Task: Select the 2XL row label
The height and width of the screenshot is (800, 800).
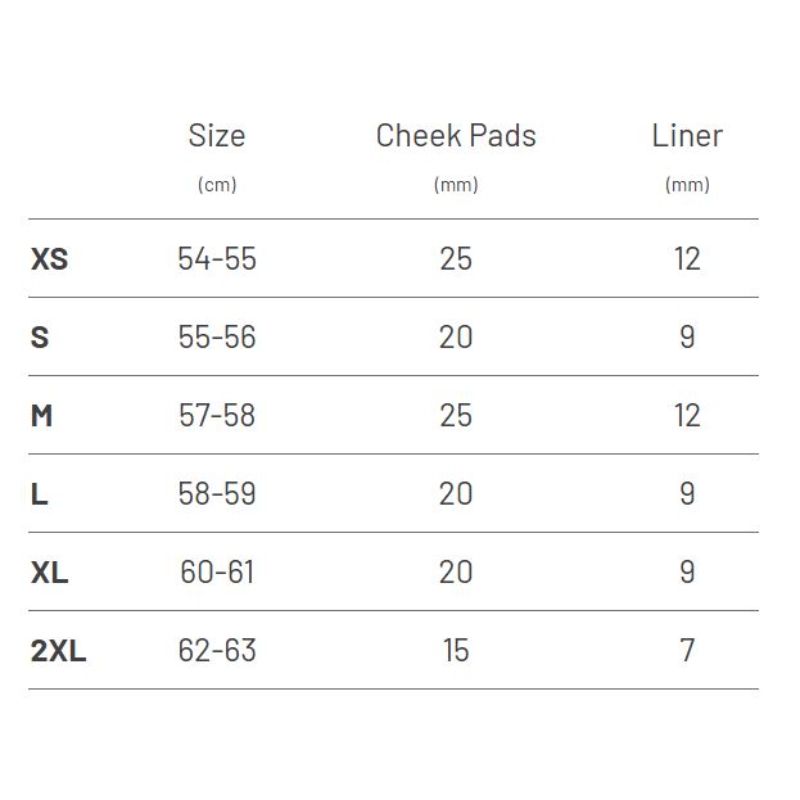Action: coord(58,651)
